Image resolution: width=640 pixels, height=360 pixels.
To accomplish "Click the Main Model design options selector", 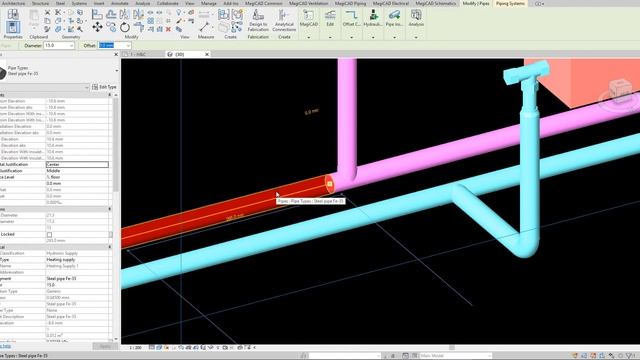I will point(455,356).
